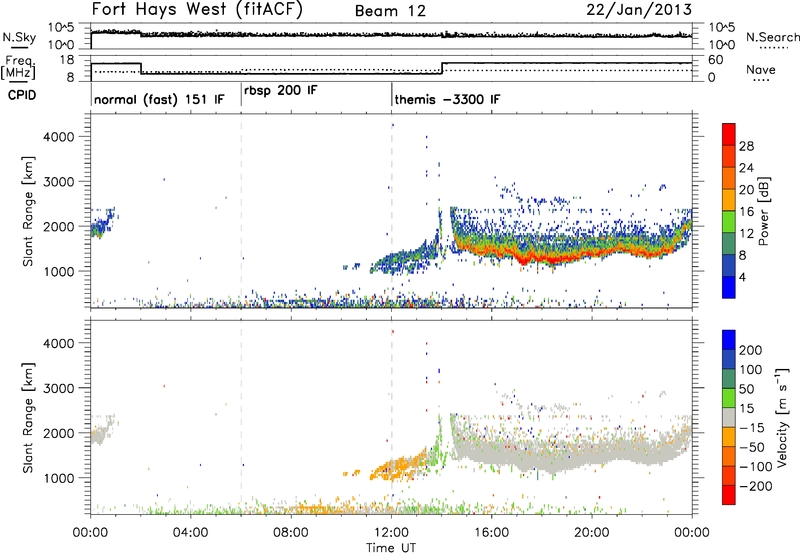Click the '60' Nave axis tick label
Viewport: 800px width, 554px height.
pyautogui.click(x=715, y=60)
